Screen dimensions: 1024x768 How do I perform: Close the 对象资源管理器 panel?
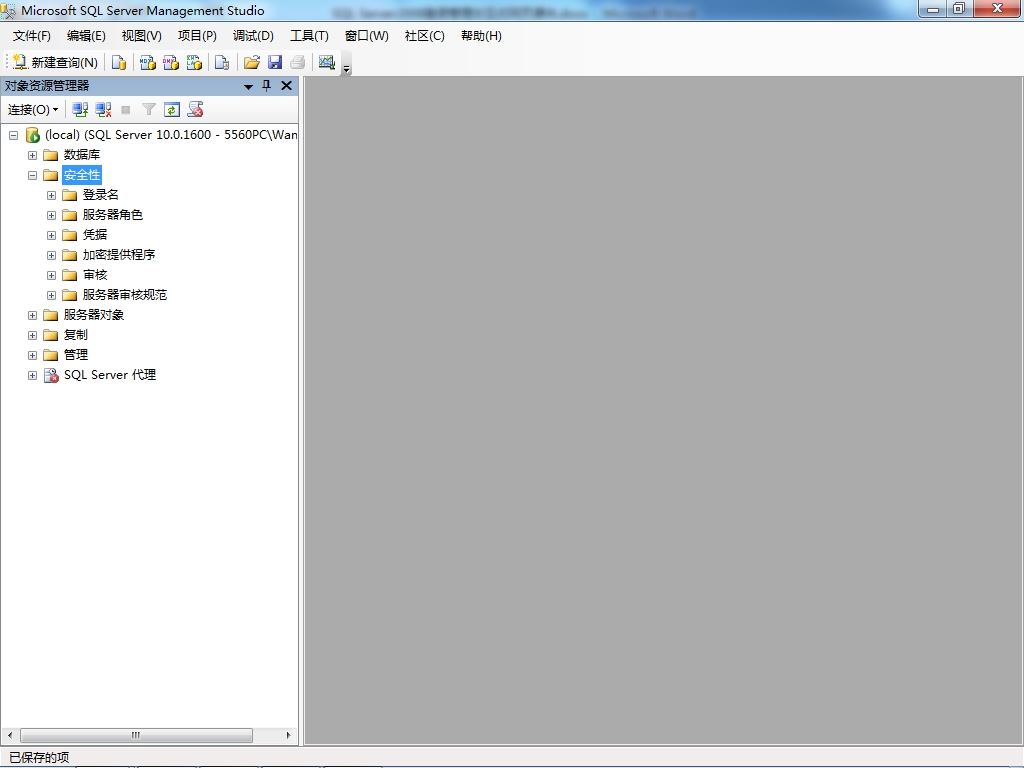tap(286, 86)
